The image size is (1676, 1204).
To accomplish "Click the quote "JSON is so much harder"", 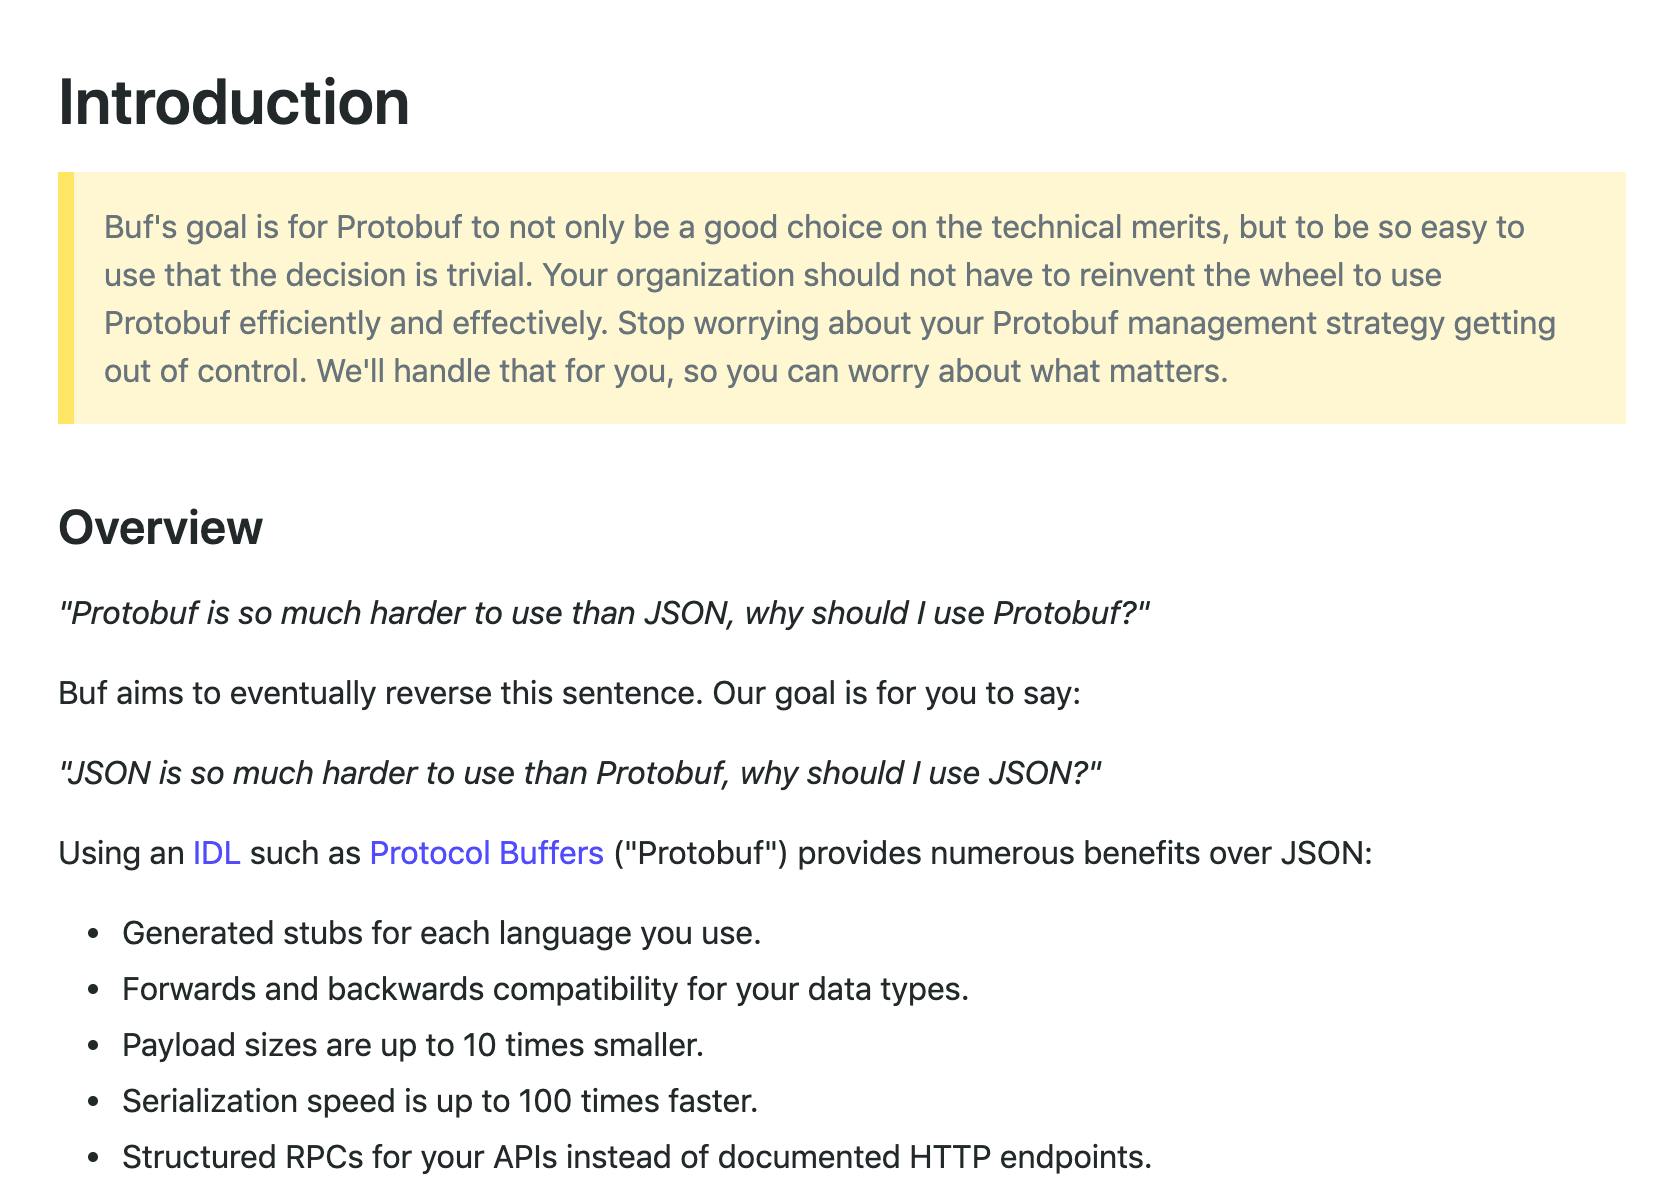I will tap(580, 773).
